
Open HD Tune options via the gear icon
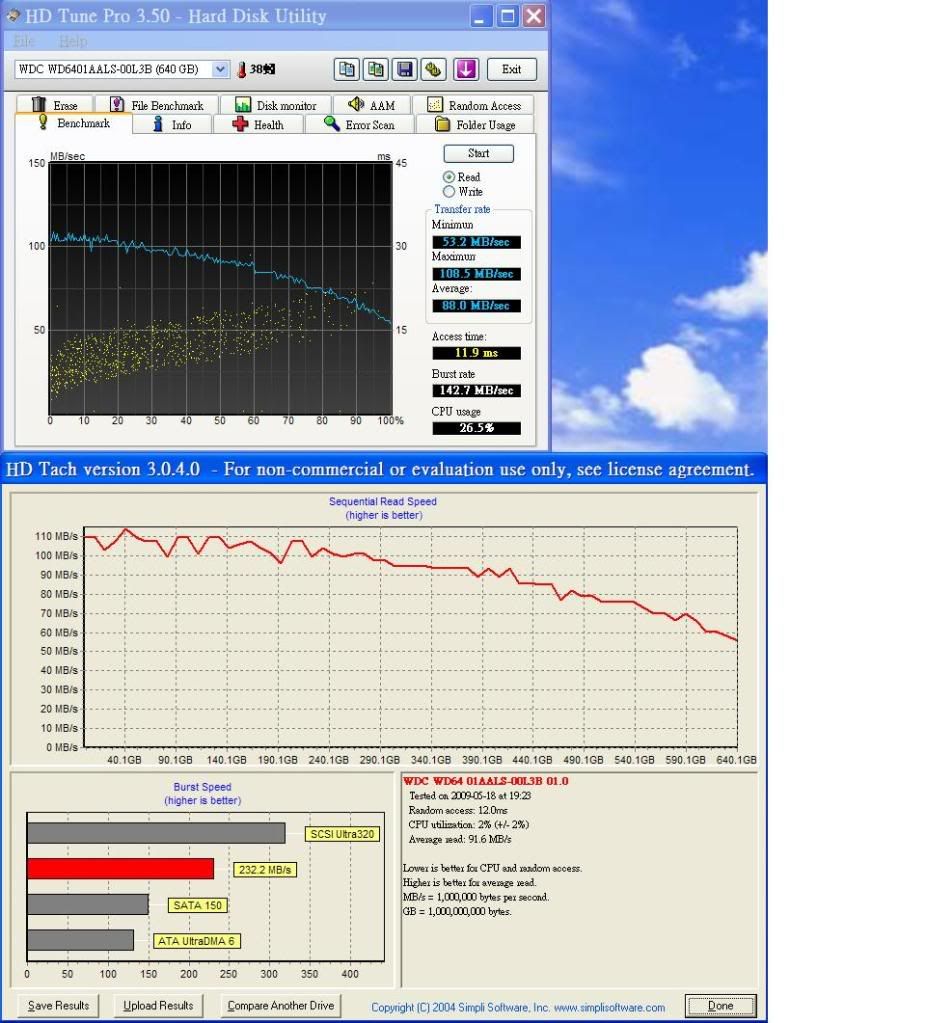coord(433,69)
